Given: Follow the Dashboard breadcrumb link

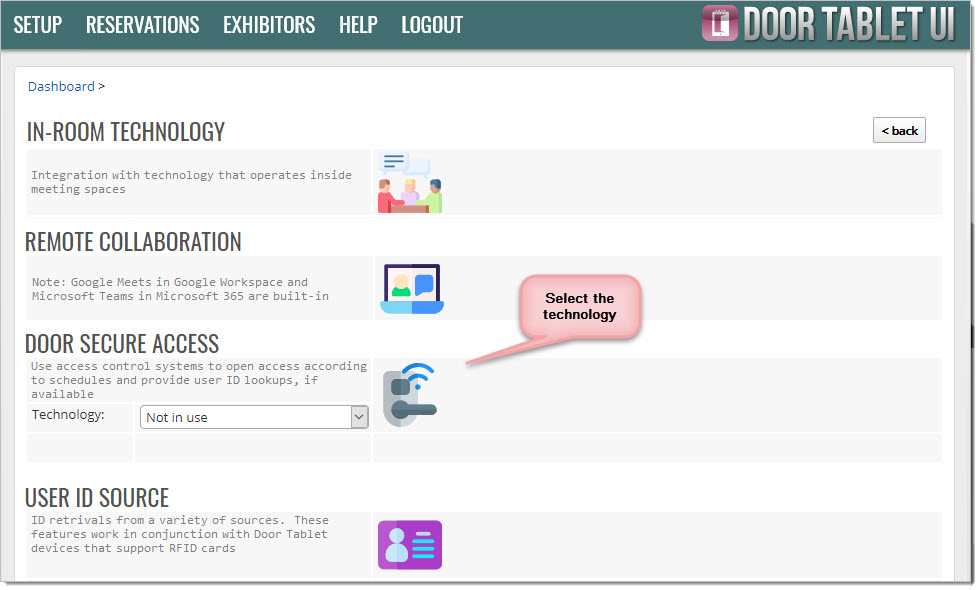Looking at the screenshot, I should pos(61,86).
